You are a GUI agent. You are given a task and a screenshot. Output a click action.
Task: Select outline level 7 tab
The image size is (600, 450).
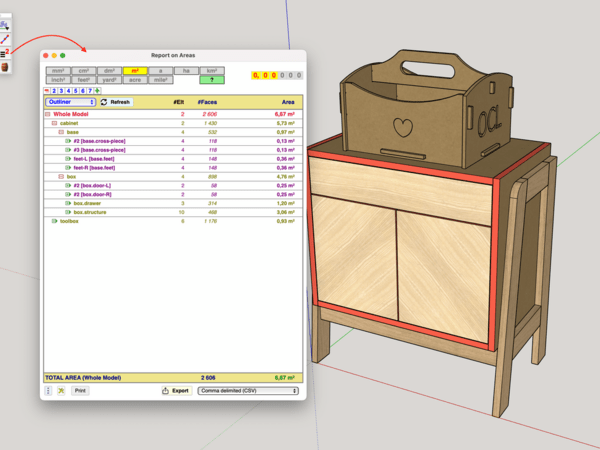coord(90,90)
